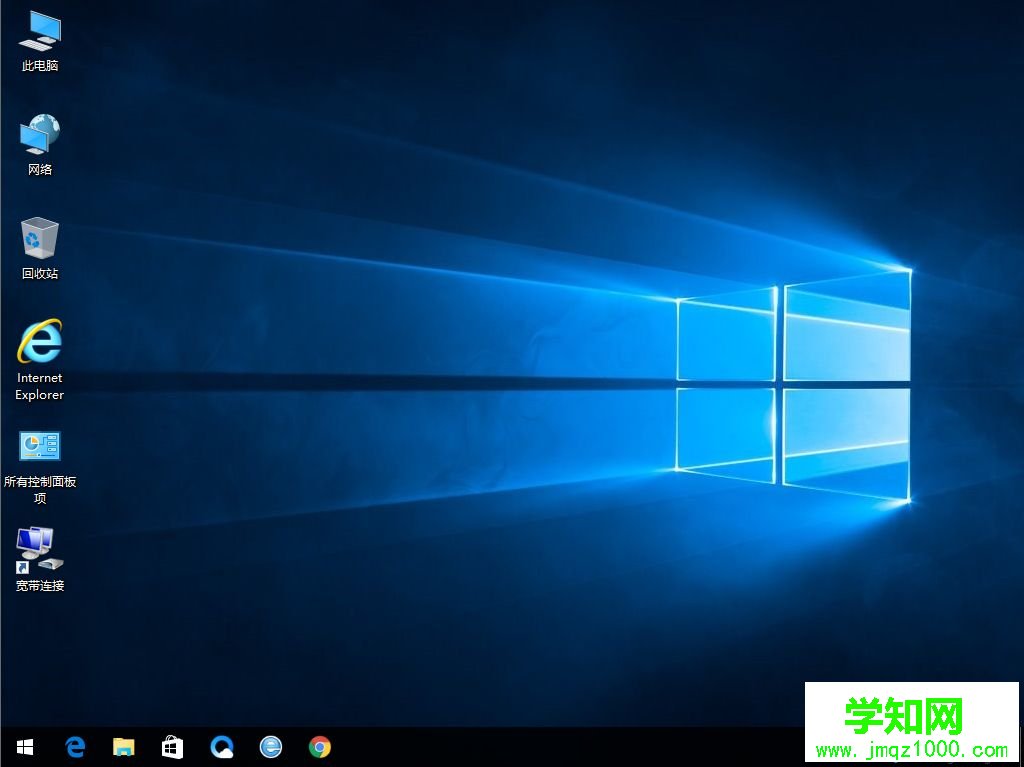
Task: Launch QQ Browser from the taskbar
Action: [x=222, y=747]
